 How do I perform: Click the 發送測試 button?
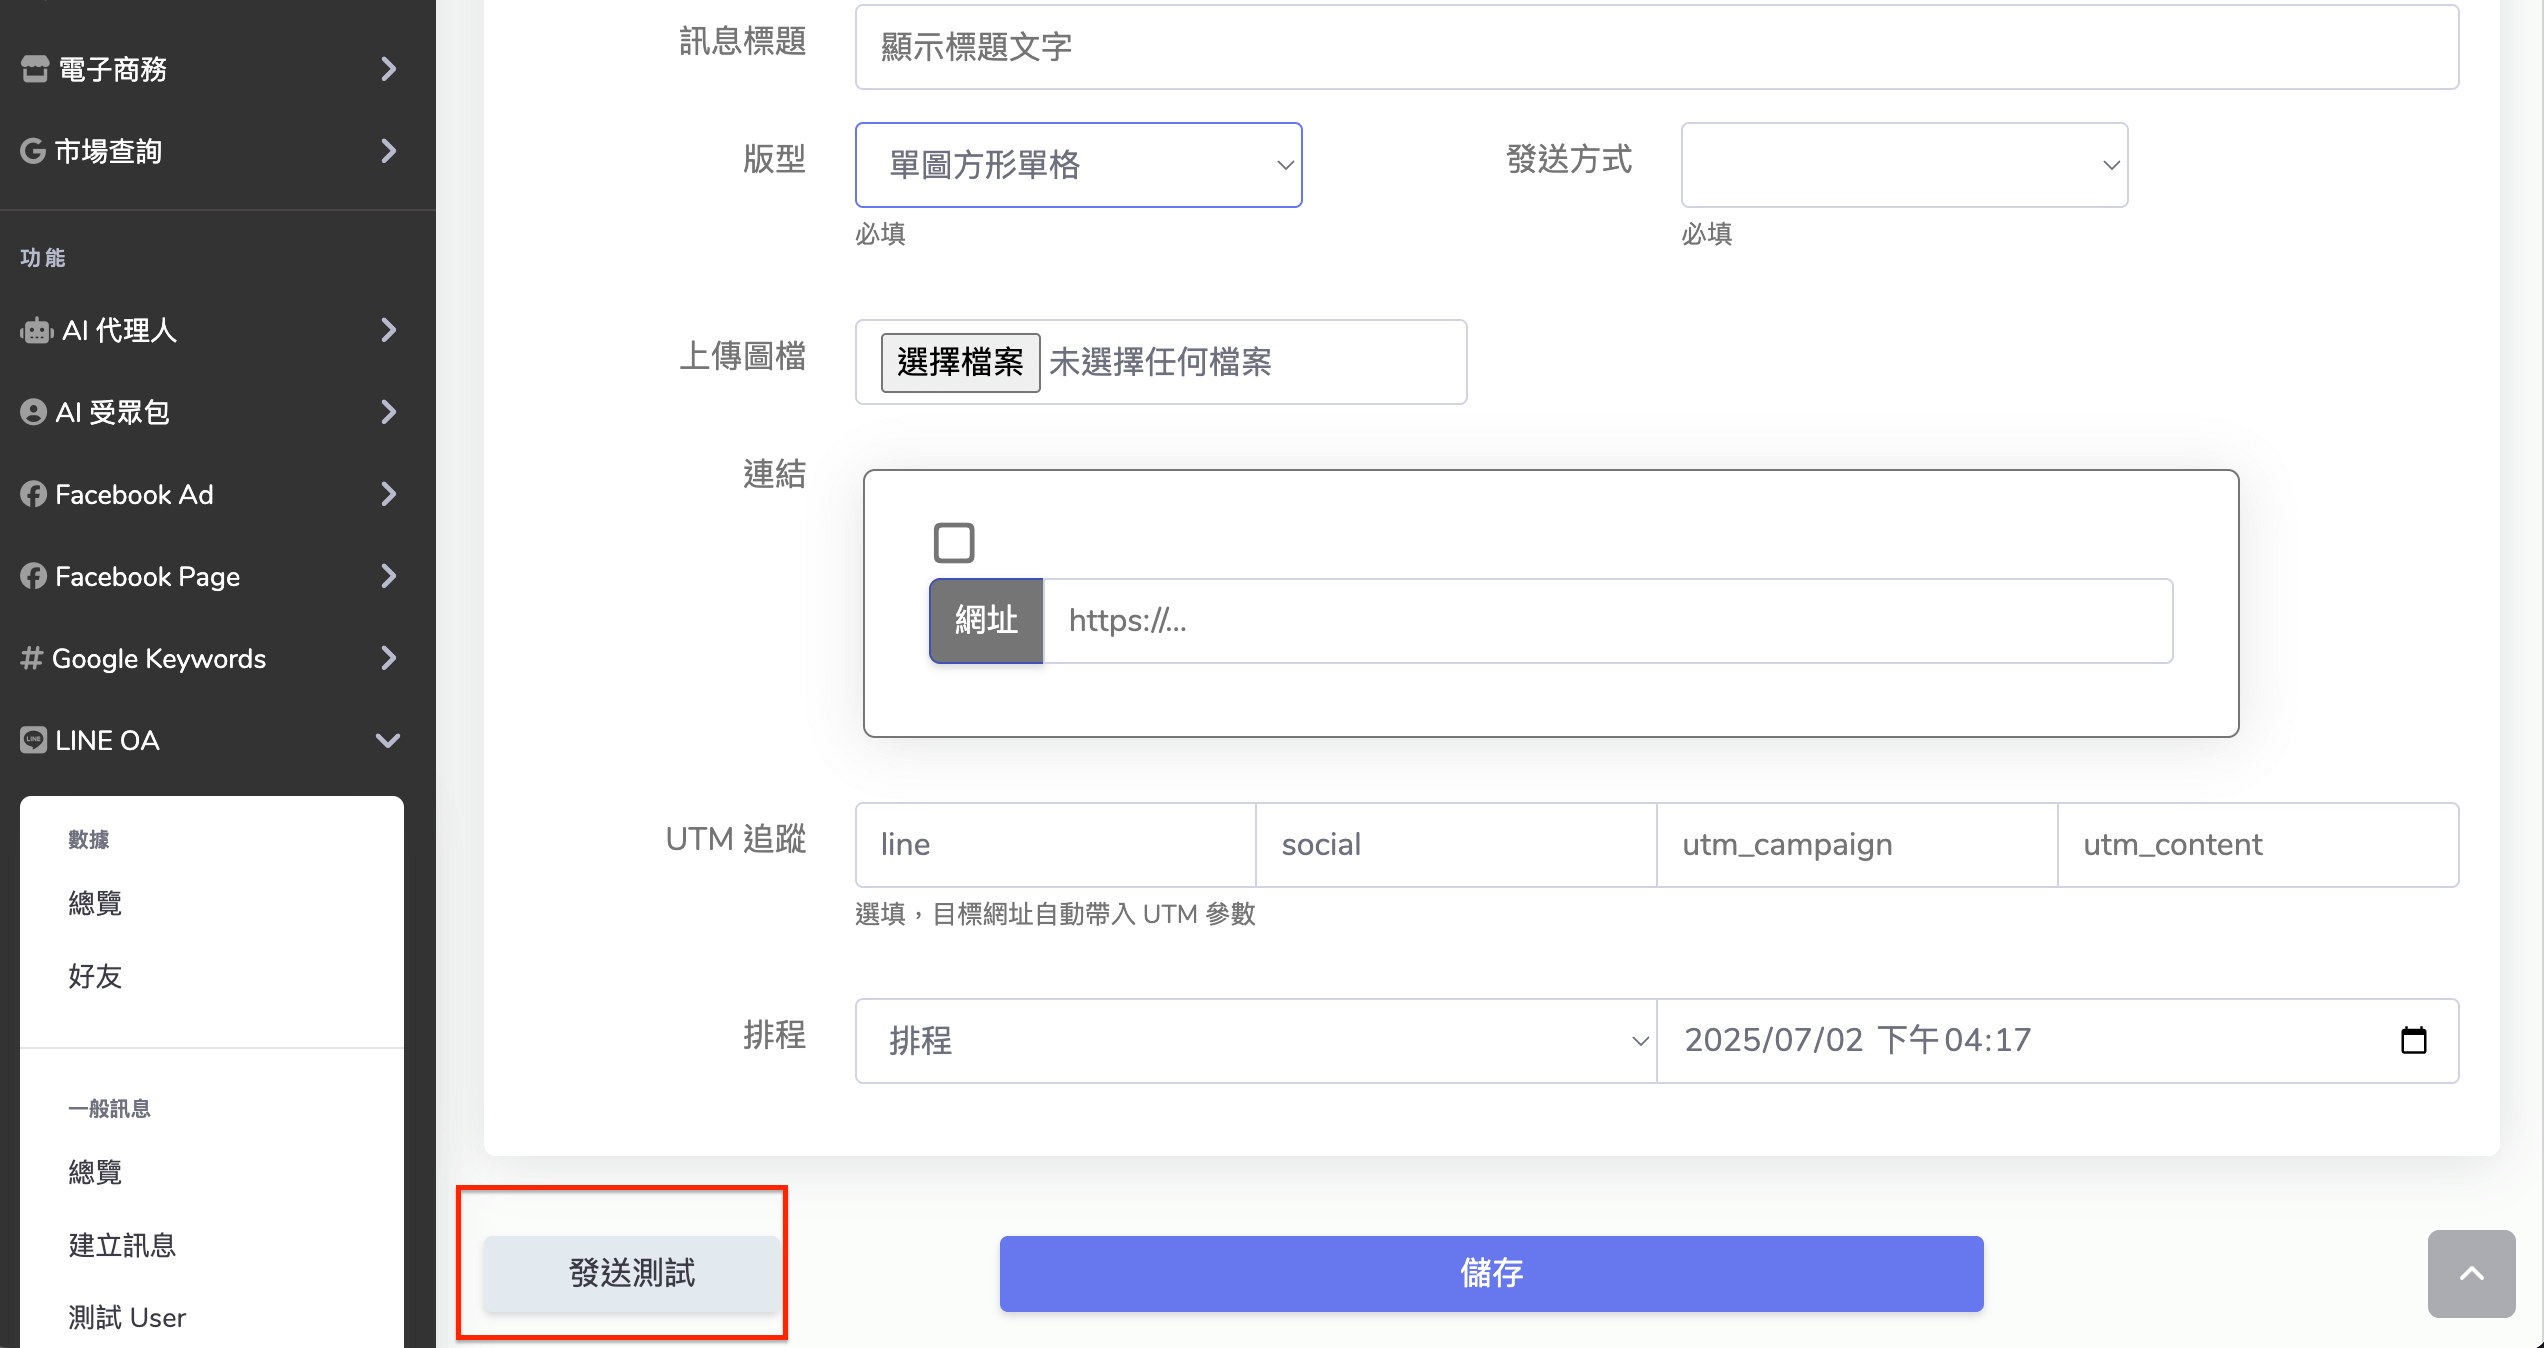coord(631,1273)
